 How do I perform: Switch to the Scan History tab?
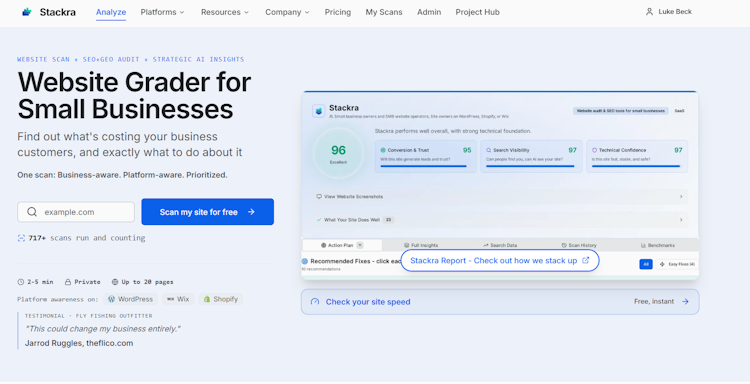coord(579,245)
